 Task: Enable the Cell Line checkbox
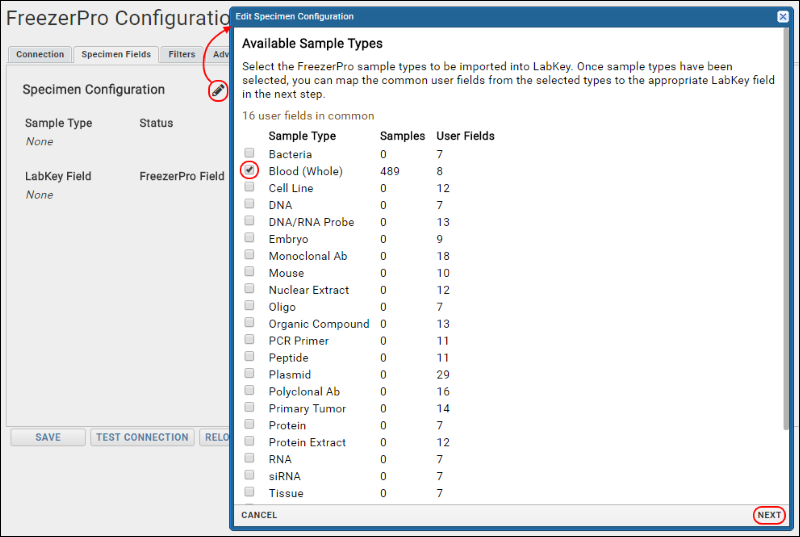(x=249, y=187)
